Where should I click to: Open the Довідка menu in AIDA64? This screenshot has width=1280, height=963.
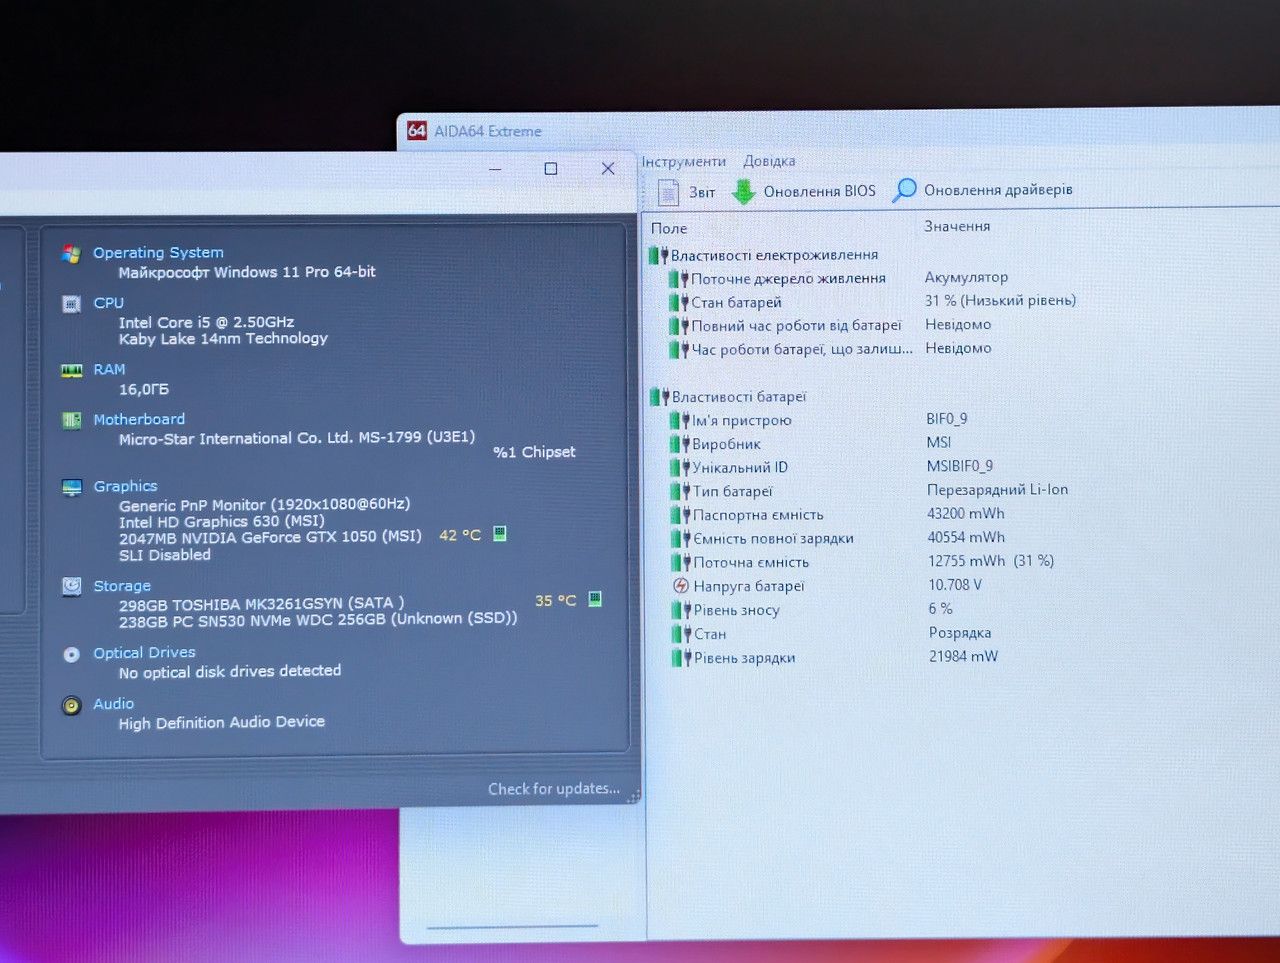click(769, 161)
